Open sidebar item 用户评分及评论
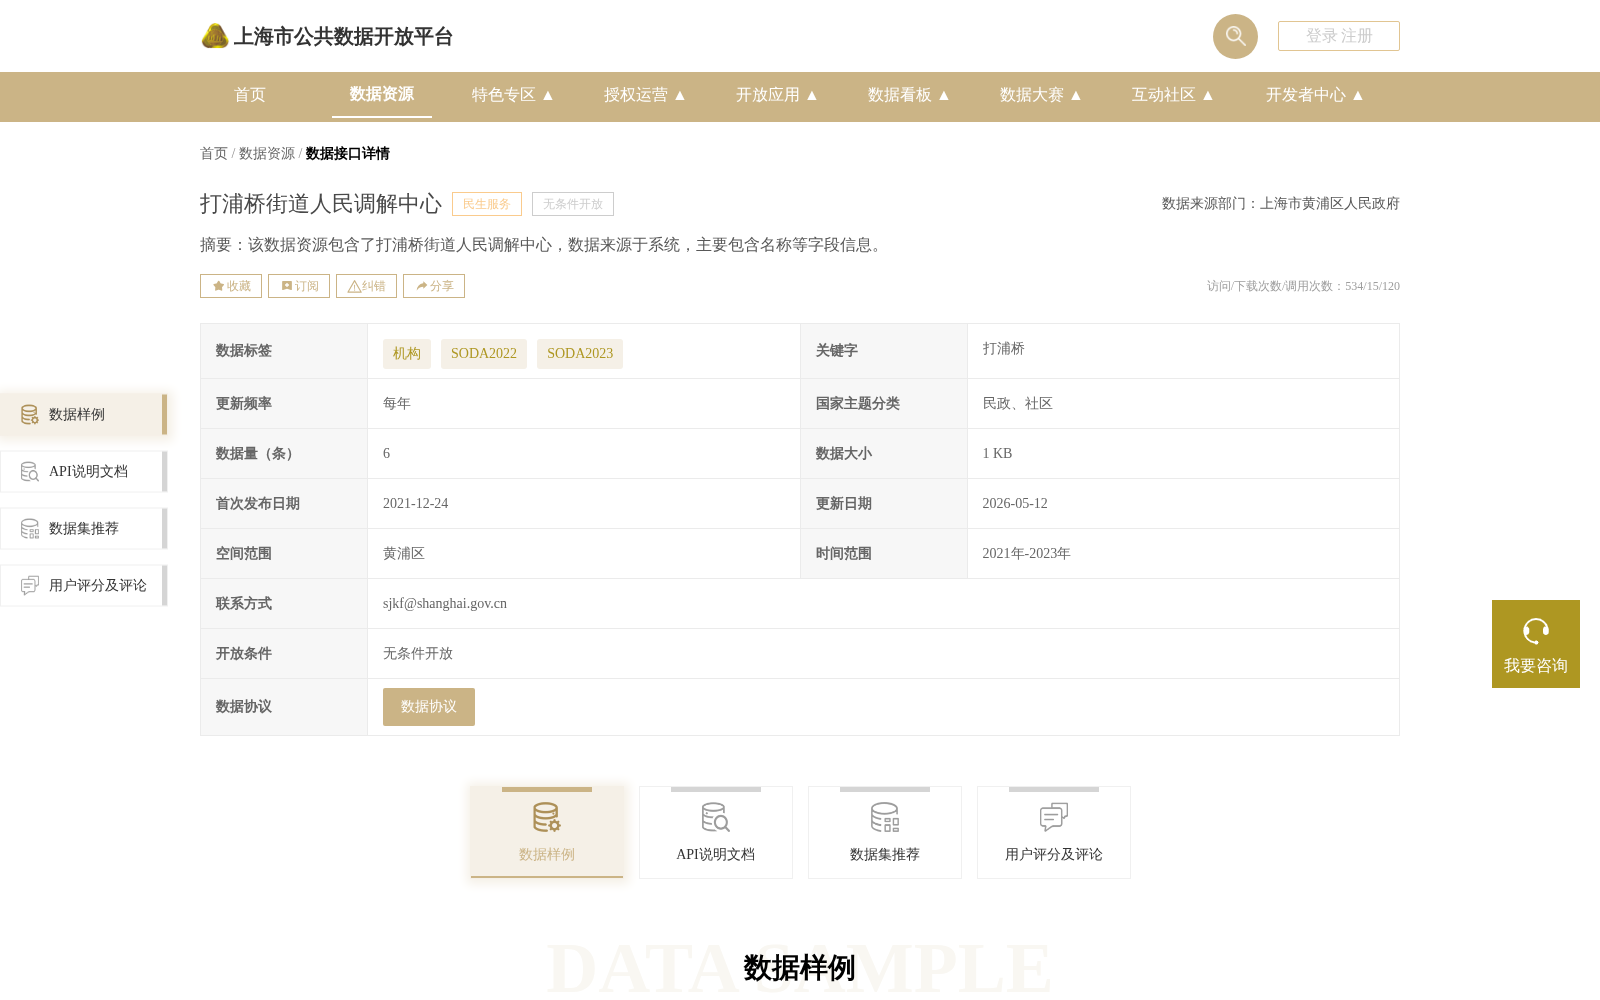This screenshot has height=1000, width=1600. [84, 585]
